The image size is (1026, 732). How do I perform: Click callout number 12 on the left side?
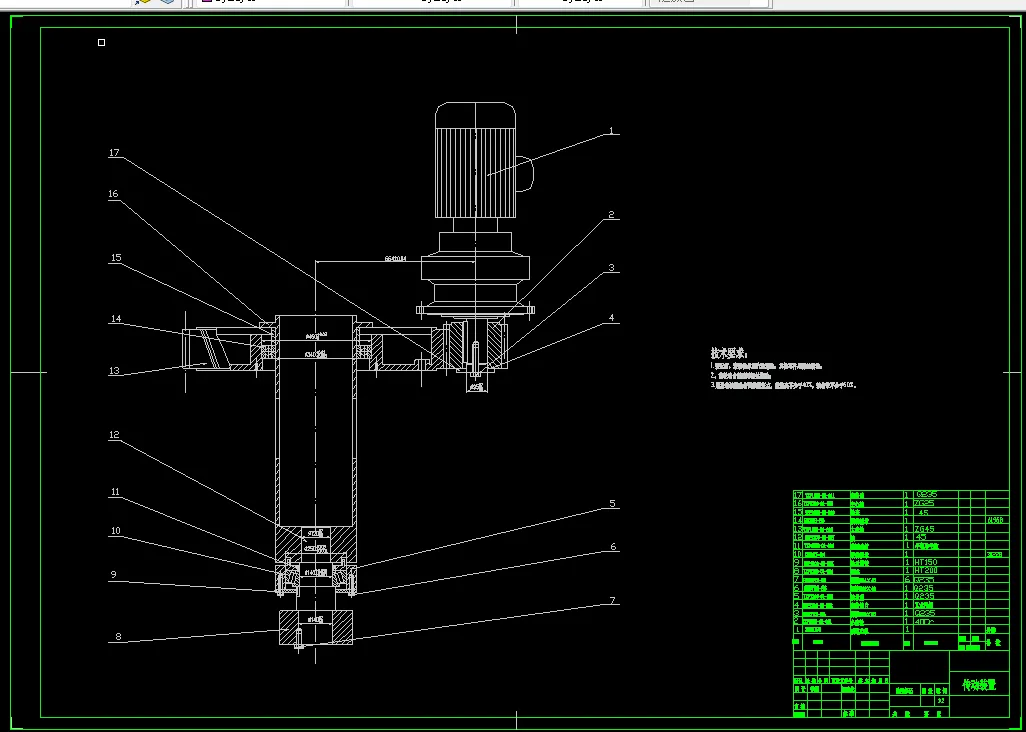click(115, 434)
